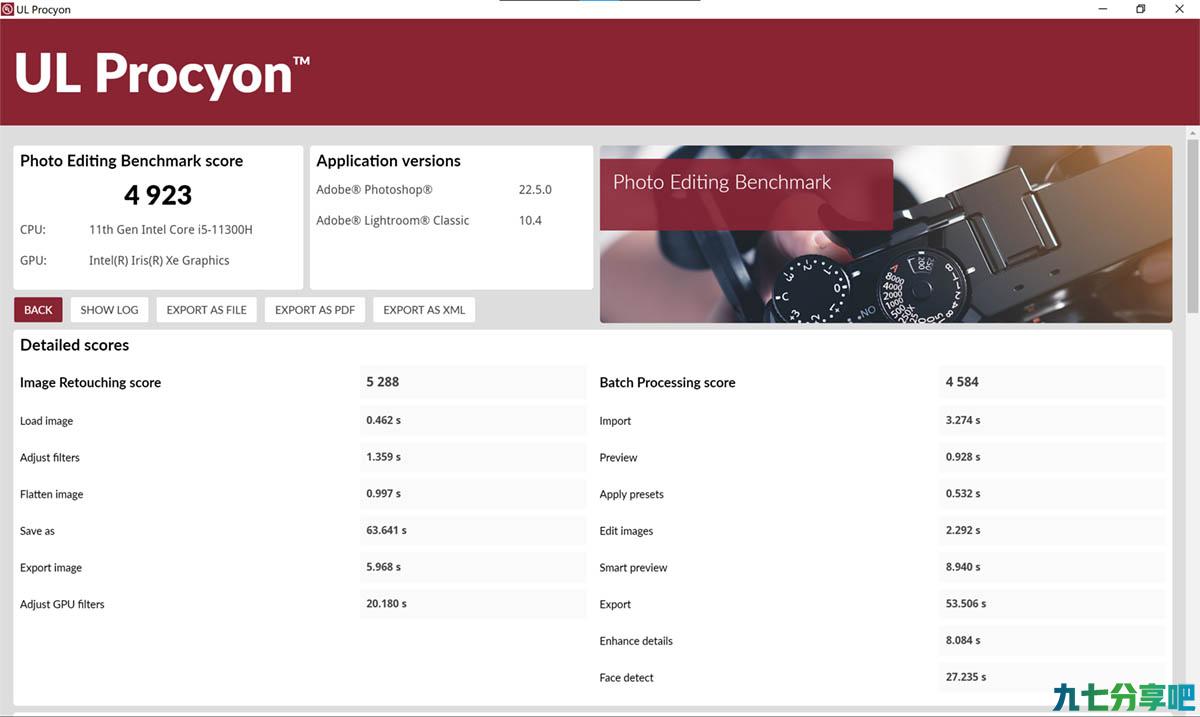Screen dimensions: 1200x717
Task: Click the Import time 3.274 s
Action: pyautogui.click(x=963, y=420)
